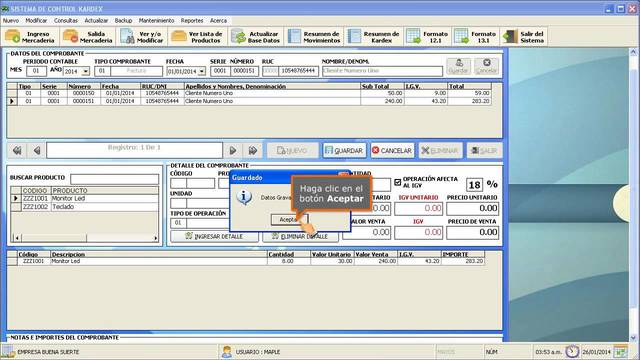Click the ELIMINAR DETALLE button

tap(300, 236)
